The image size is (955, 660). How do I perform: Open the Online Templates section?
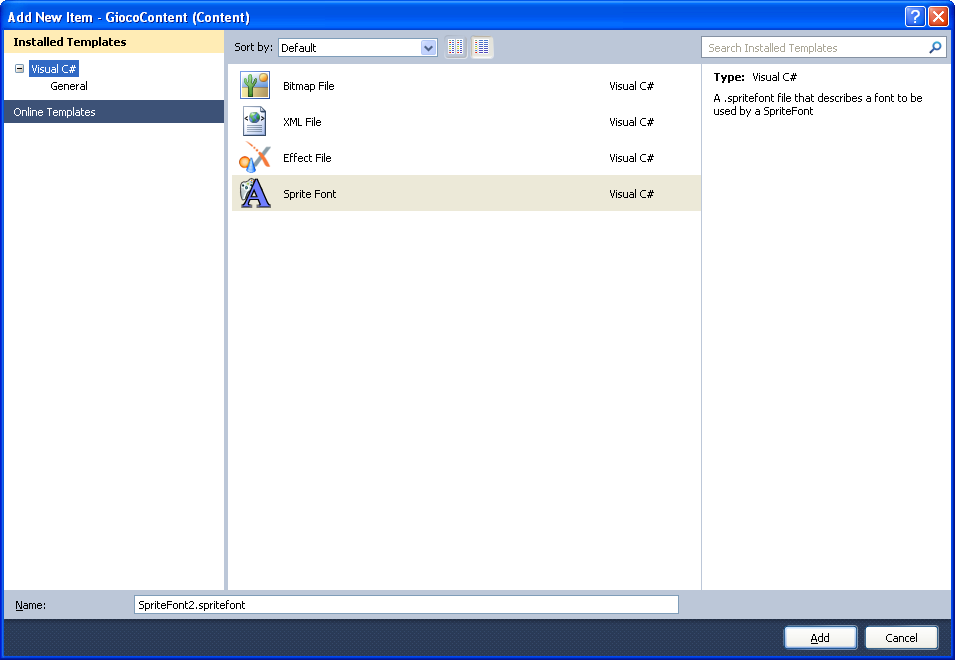[114, 112]
